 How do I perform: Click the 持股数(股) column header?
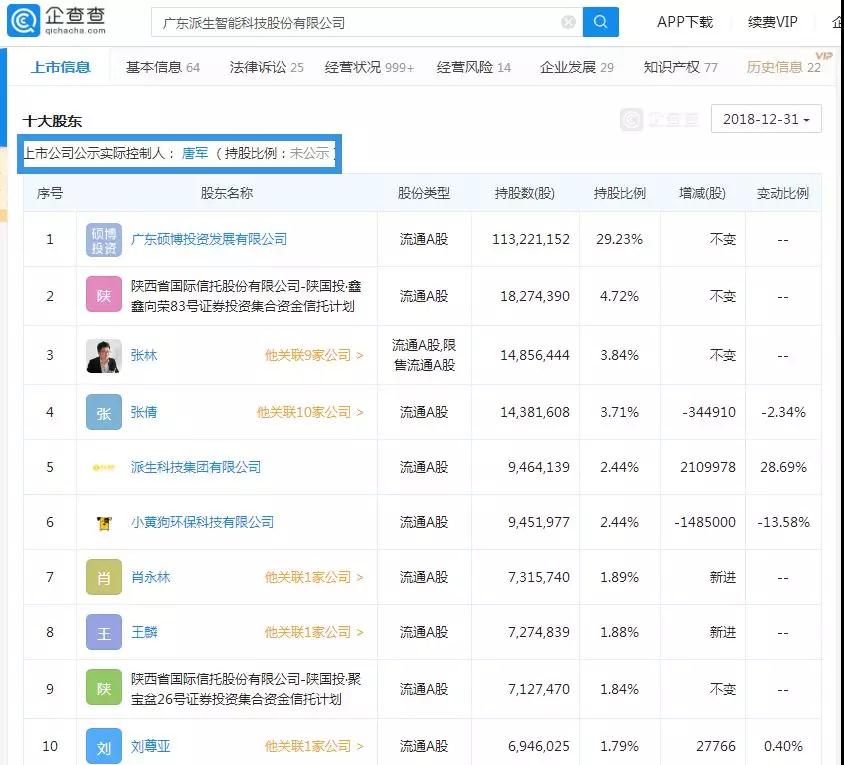point(525,193)
